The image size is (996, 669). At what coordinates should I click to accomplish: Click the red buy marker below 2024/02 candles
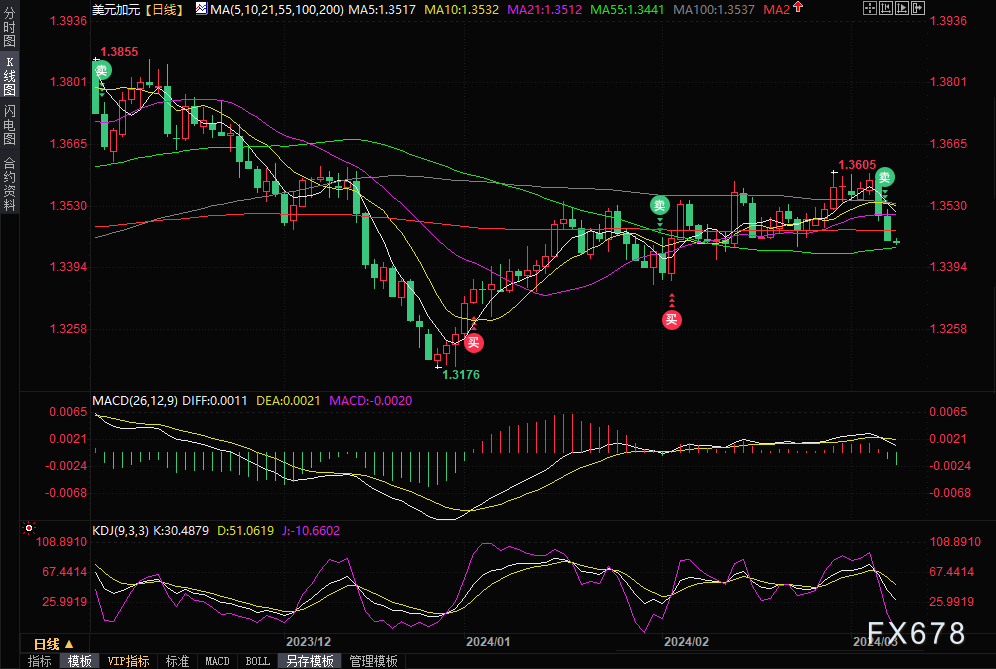(x=672, y=320)
